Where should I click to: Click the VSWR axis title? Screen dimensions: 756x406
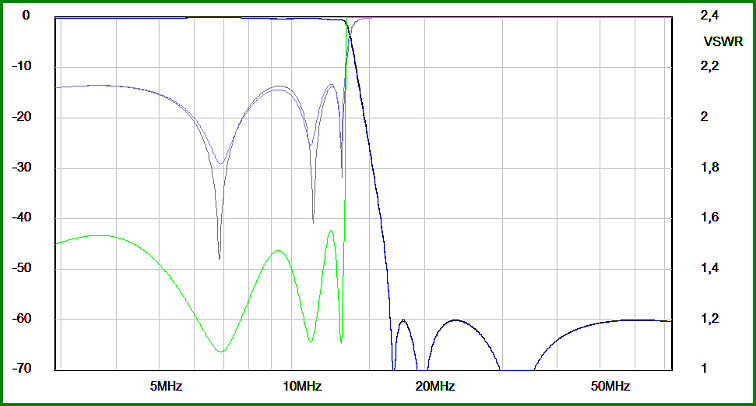723,42
